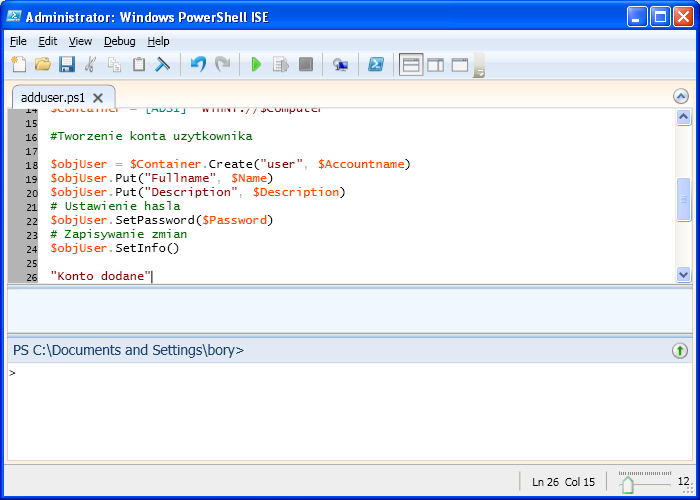The height and width of the screenshot is (500, 700).
Task: Click comment '# Ustawienie hasla'
Action: (115, 206)
